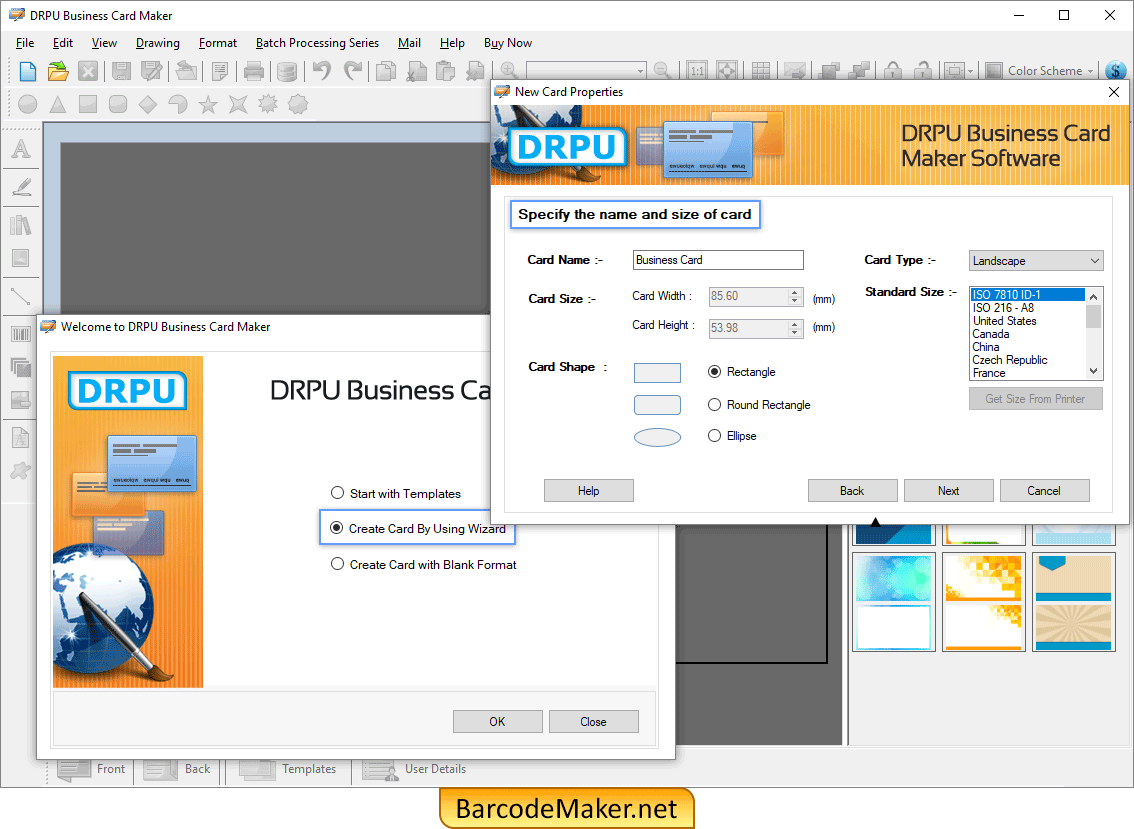Click Next in New Card Properties
The height and width of the screenshot is (829, 1134).
click(948, 490)
